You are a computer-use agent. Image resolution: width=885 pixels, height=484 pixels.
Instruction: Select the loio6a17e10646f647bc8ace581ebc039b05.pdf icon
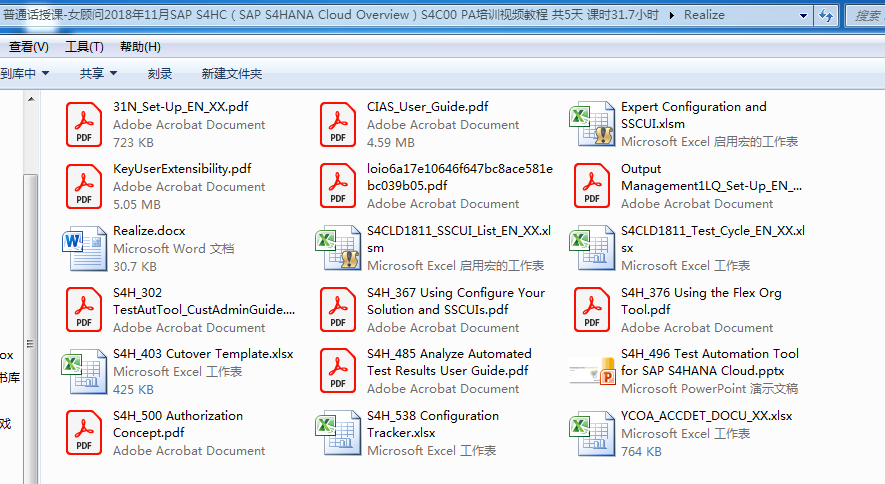338,186
